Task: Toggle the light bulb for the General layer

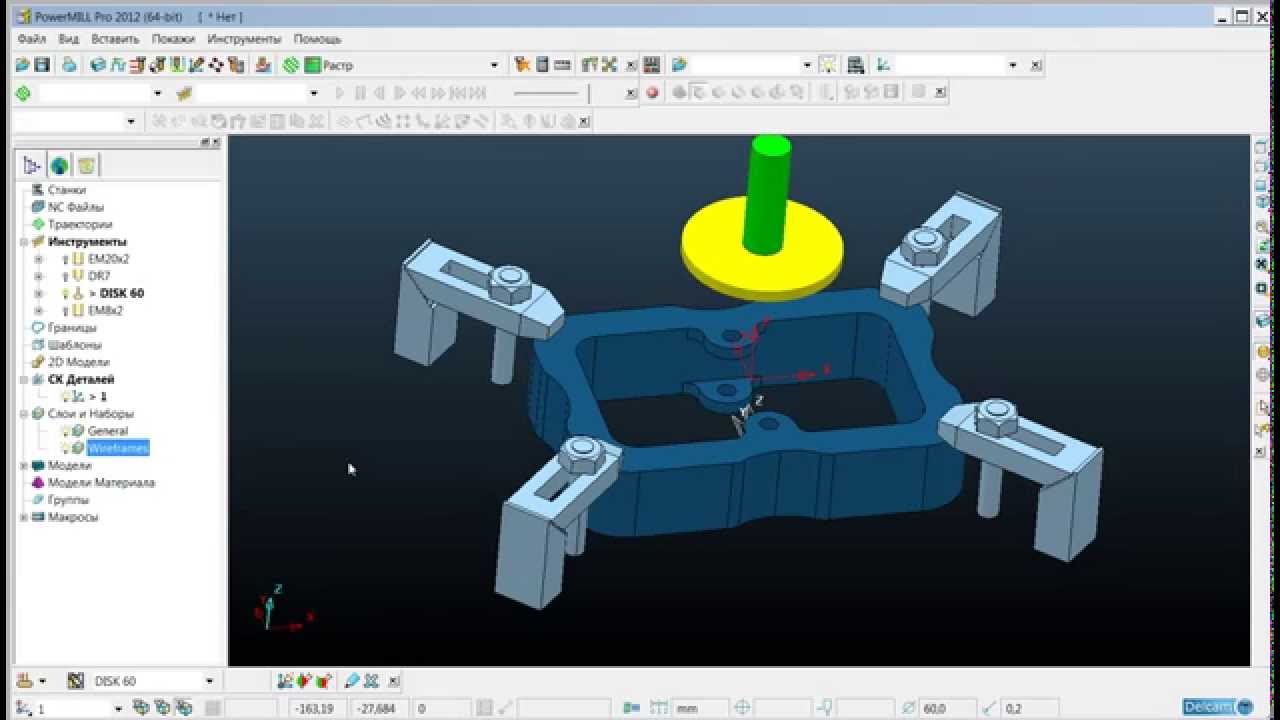Action: [x=65, y=431]
